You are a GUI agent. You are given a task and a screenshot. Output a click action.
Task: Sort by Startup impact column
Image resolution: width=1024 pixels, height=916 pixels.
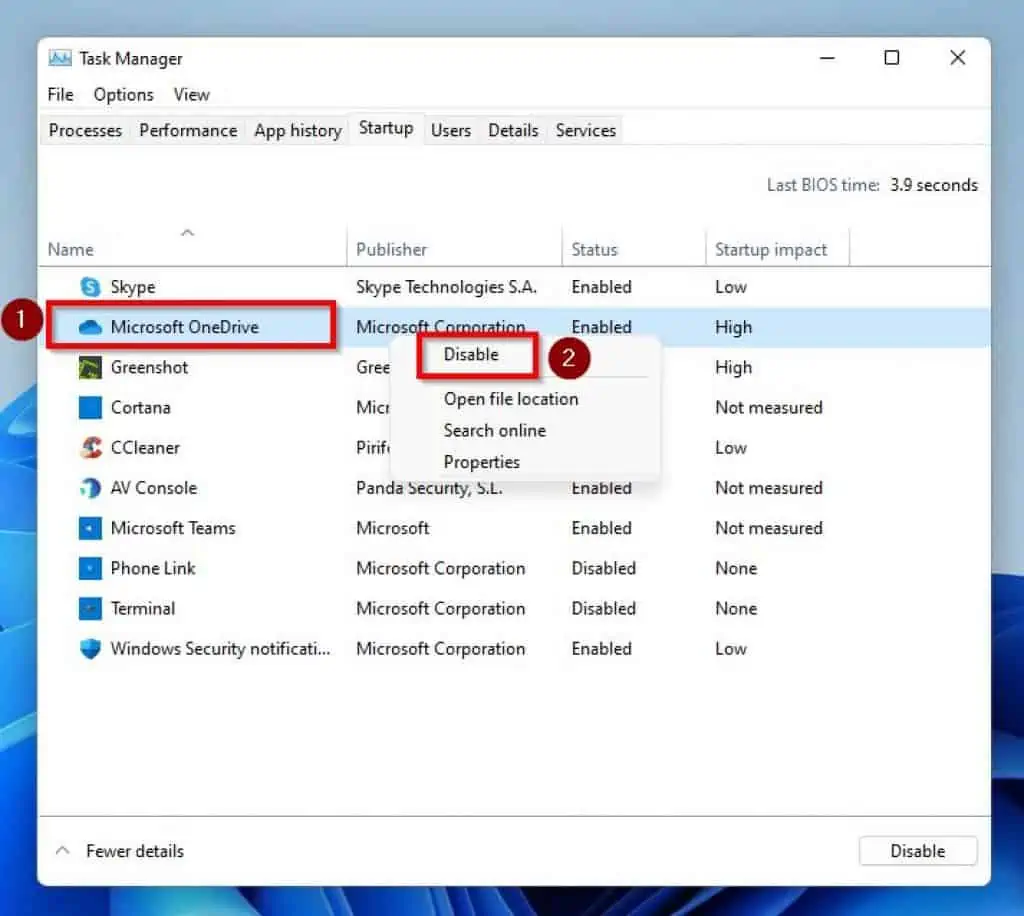(x=771, y=250)
